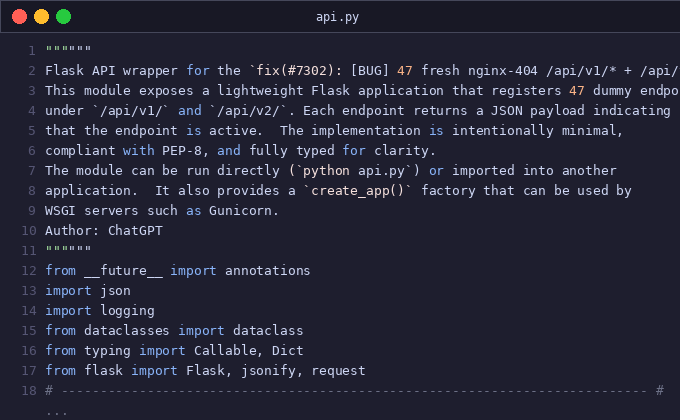The height and width of the screenshot is (420, 680).
Task: Click 'Author: ChatGPT' on line 10
Action: (x=104, y=230)
